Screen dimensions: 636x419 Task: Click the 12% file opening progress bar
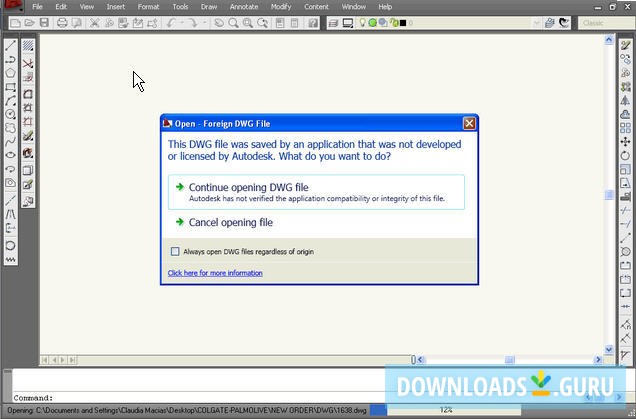tap(445, 410)
